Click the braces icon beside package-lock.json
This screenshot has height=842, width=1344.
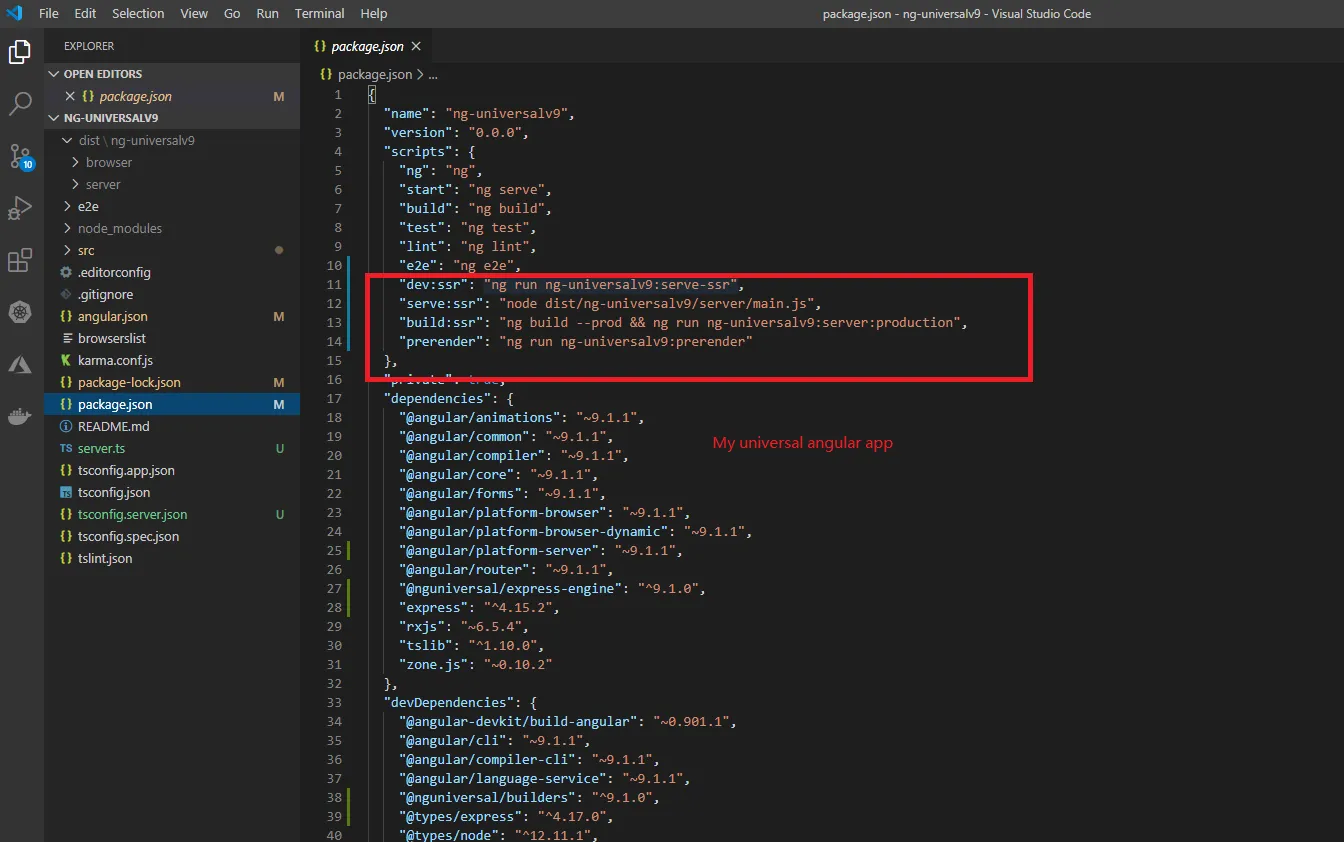(66, 383)
